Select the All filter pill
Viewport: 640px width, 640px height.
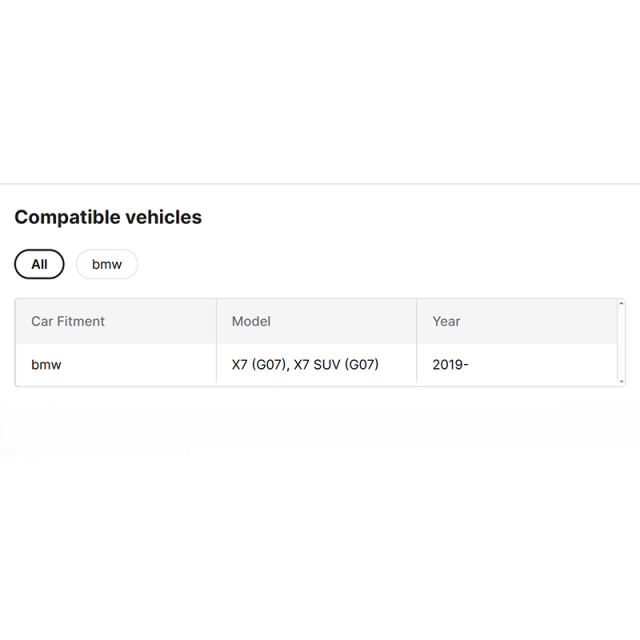tap(39, 264)
